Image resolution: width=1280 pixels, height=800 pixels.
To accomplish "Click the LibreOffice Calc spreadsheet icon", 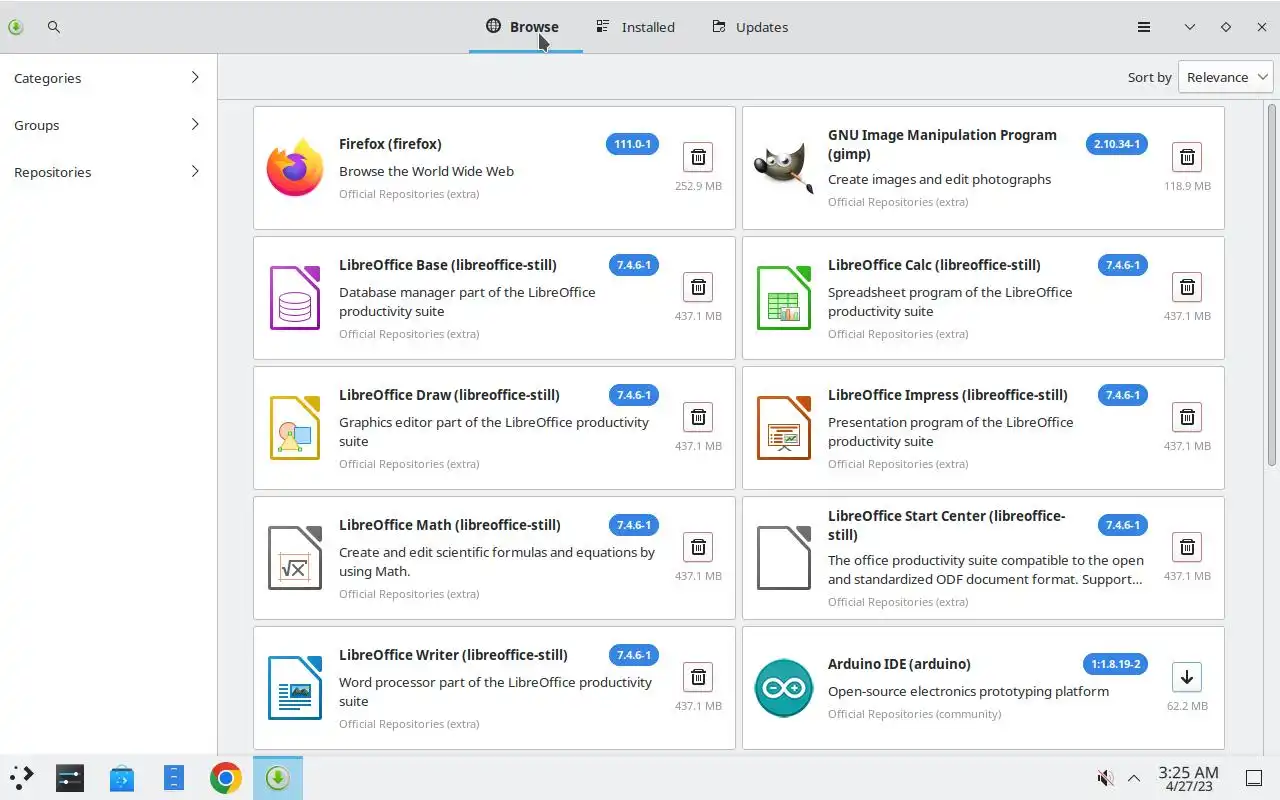I will [x=784, y=298].
